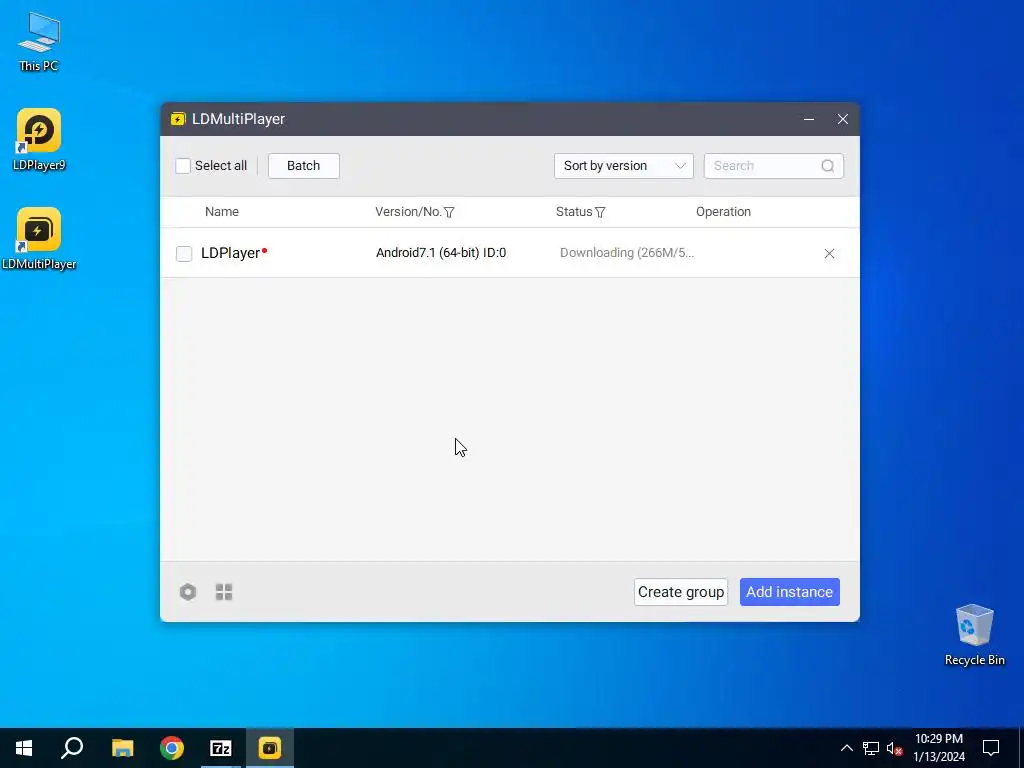Switch to grid view icon
The height and width of the screenshot is (768, 1024).
pos(224,592)
